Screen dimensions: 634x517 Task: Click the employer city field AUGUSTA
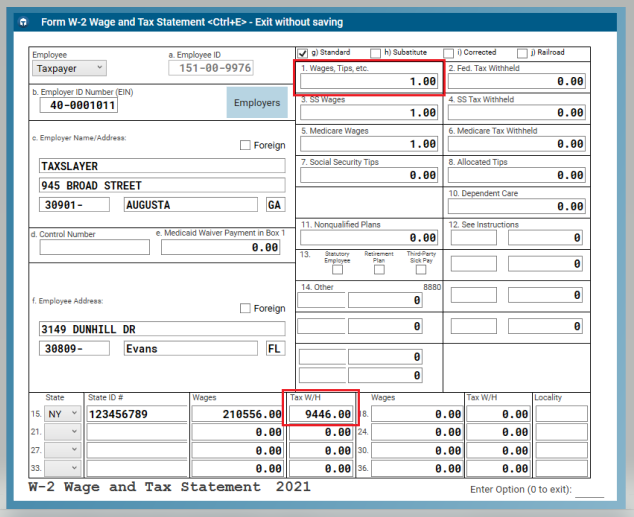point(191,205)
